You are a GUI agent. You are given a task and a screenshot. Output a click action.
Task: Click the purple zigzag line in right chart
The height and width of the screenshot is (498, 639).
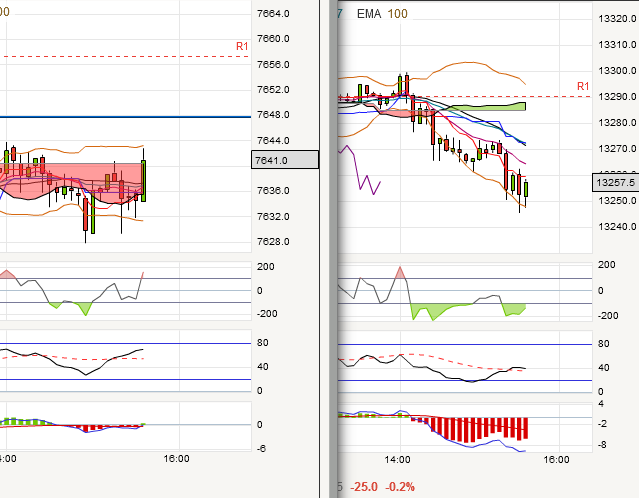[x=359, y=170]
